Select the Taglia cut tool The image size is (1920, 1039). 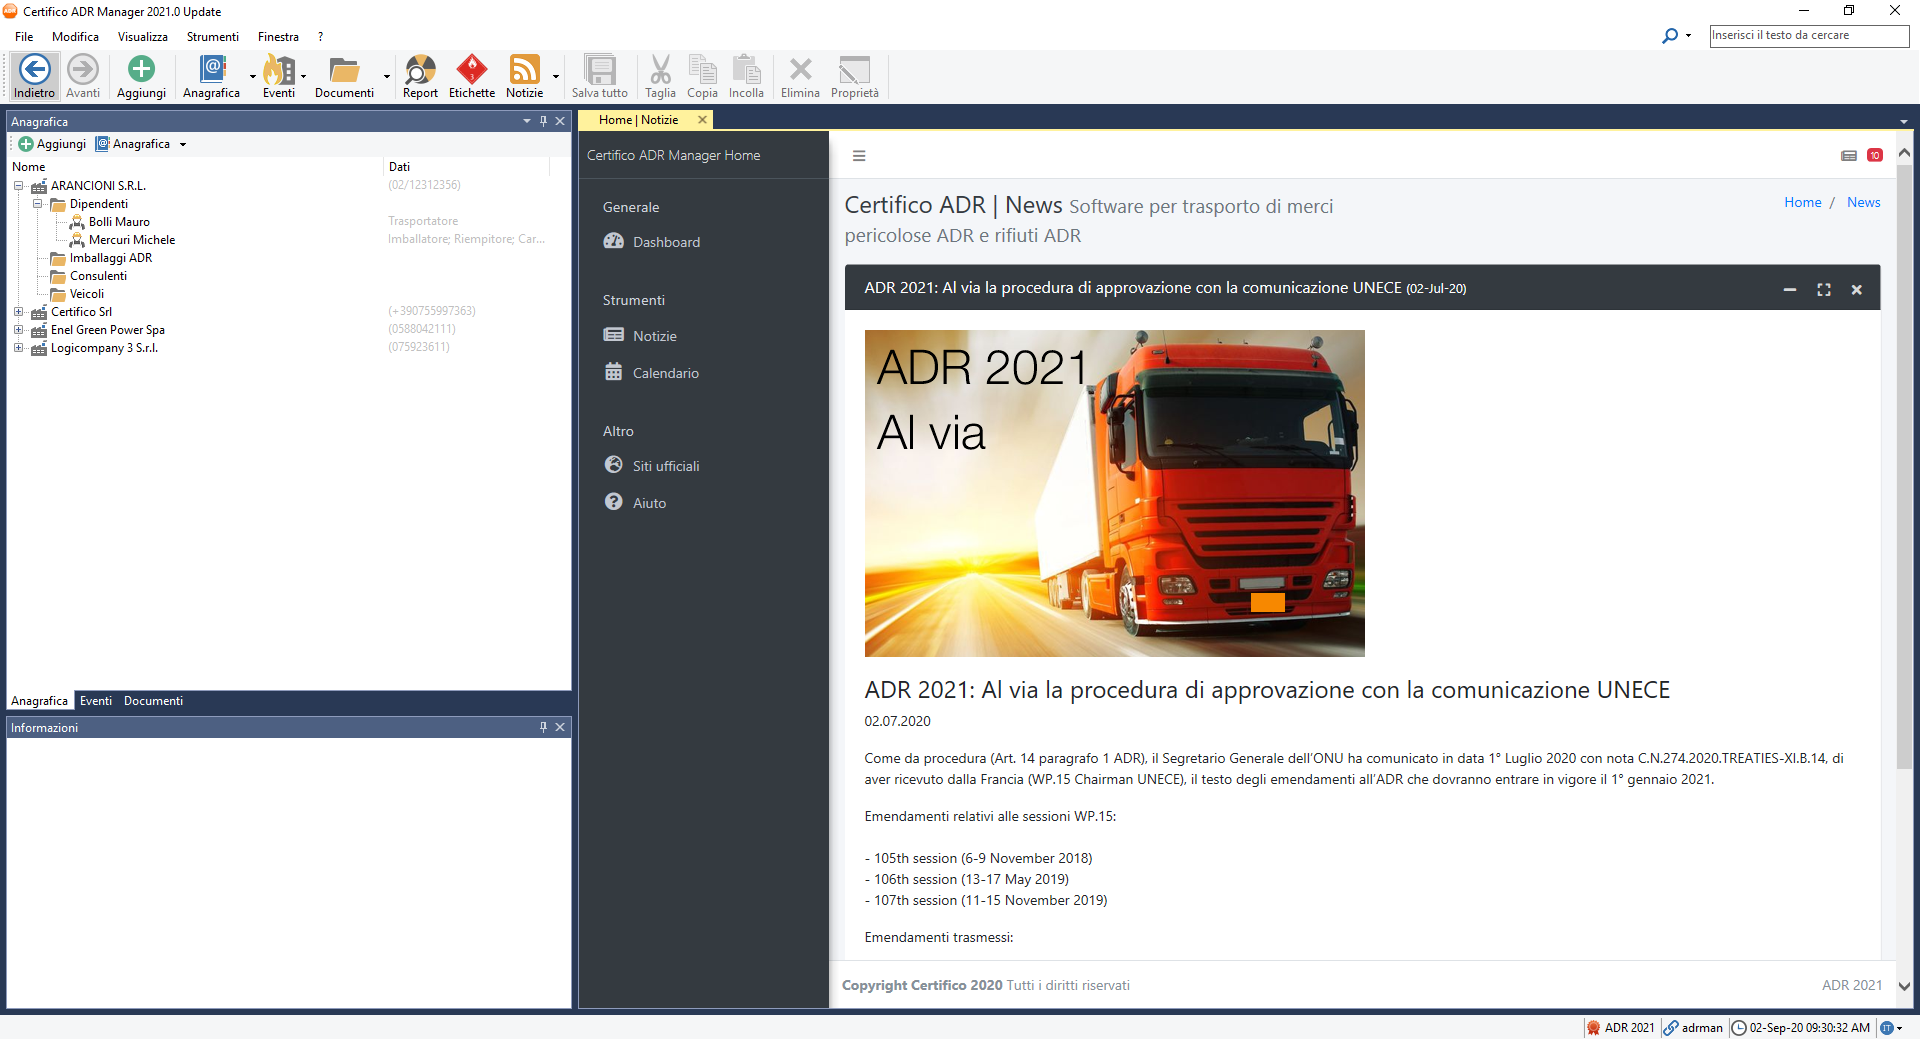[660, 76]
